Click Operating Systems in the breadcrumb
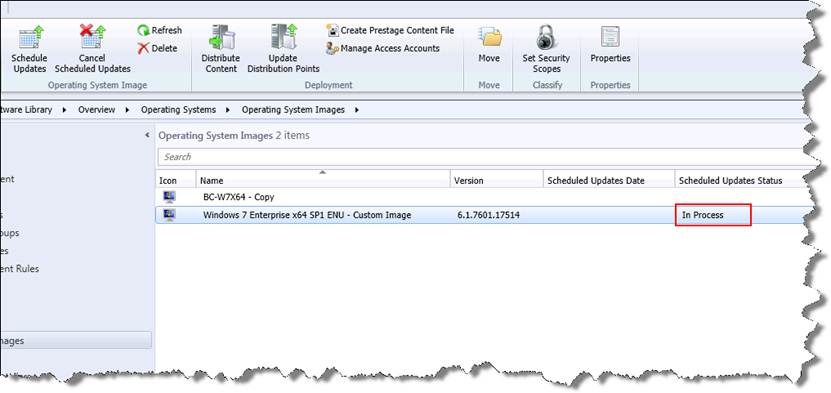The height and width of the screenshot is (393, 831). click(x=178, y=110)
